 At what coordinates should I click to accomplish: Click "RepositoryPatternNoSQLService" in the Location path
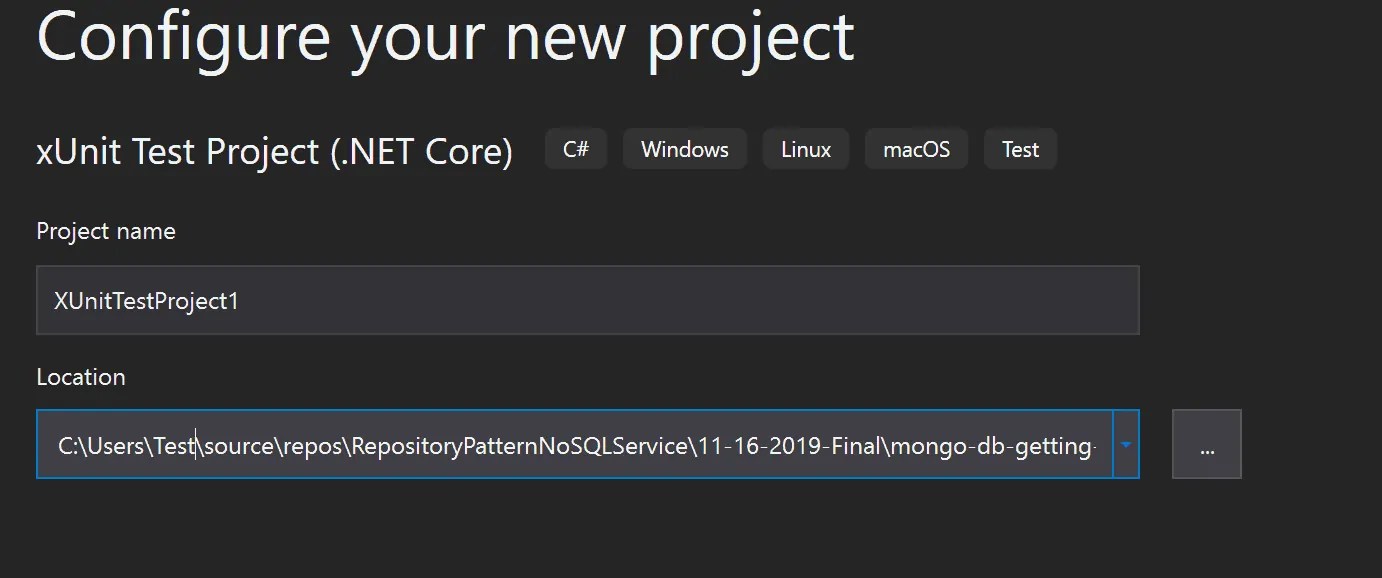click(x=518, y=446)
